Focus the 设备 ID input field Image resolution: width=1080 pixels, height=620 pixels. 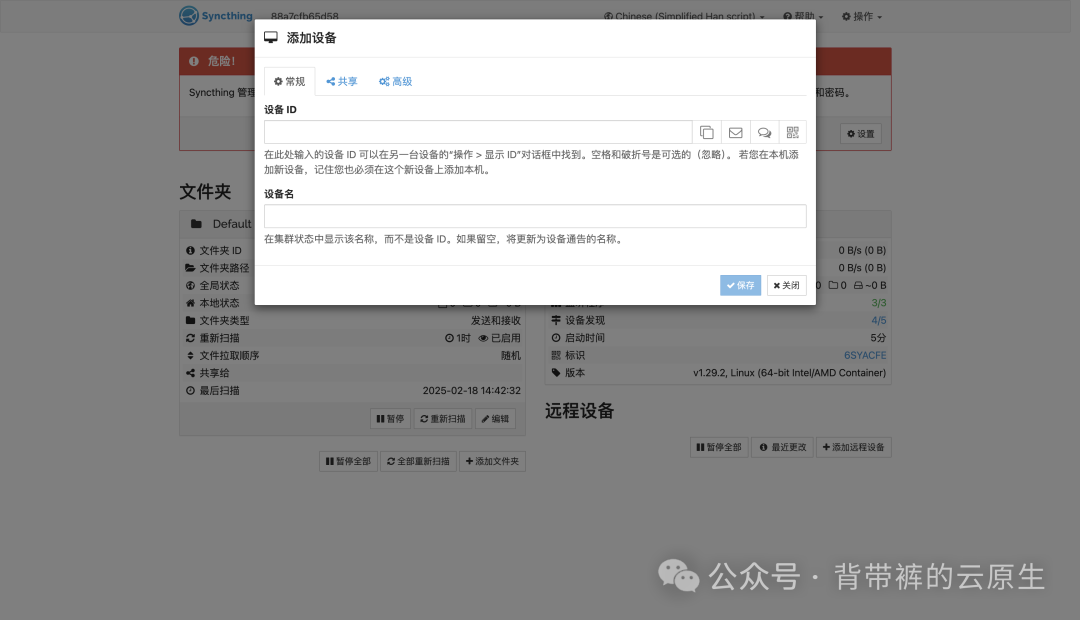point(478,132)
